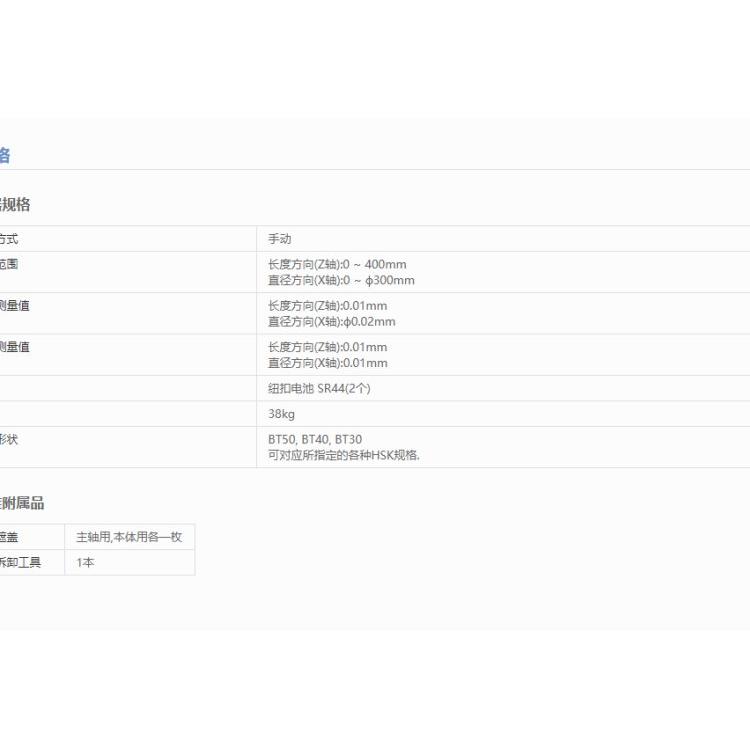
Task: Click the '手动' value cell
Action: [x=503, y=239]
